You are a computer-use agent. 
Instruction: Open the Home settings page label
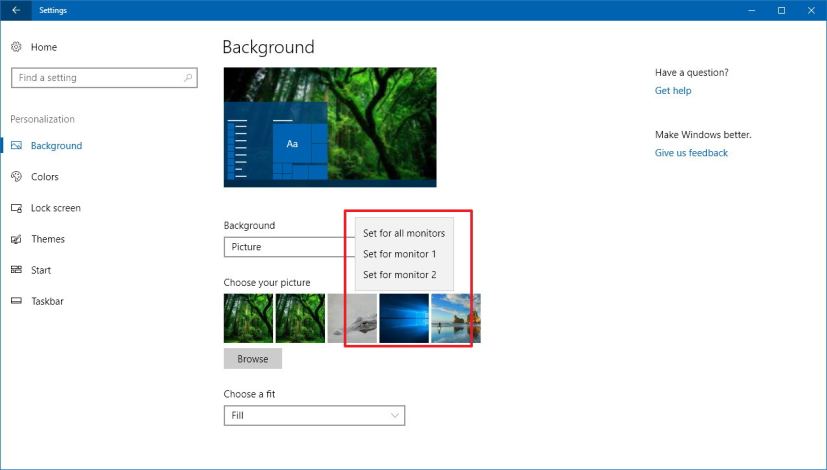[44, 47]
